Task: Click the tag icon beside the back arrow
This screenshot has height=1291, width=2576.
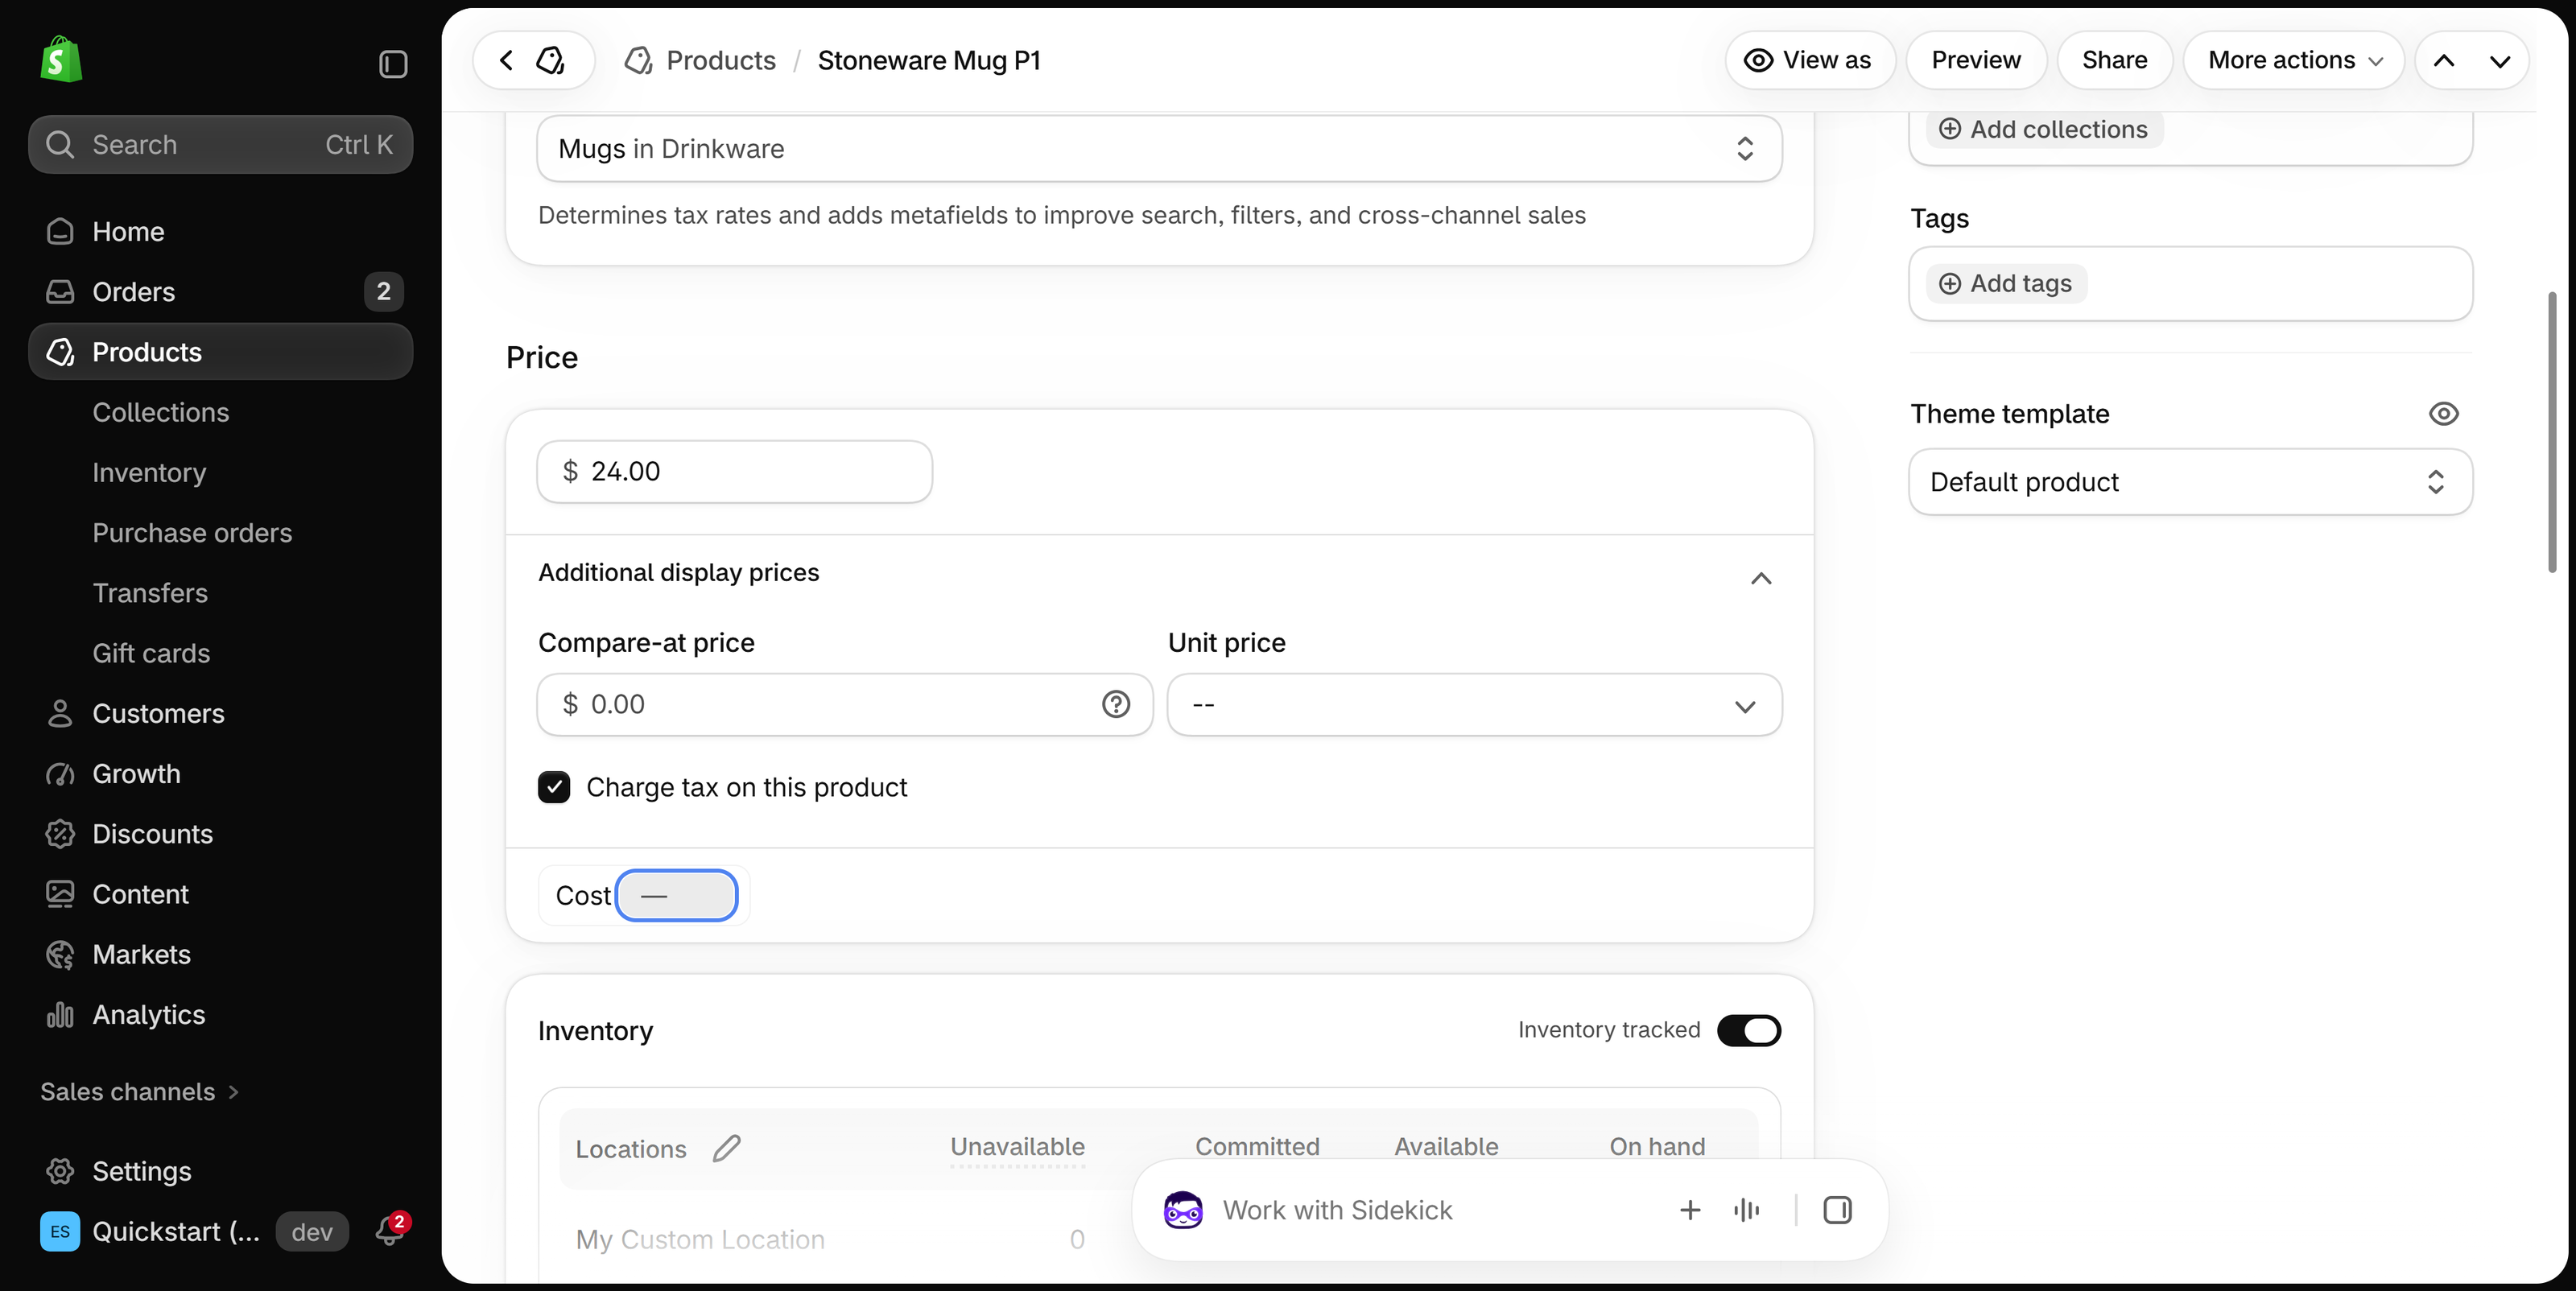Action: pyautogui.click(x=551, y=60)
